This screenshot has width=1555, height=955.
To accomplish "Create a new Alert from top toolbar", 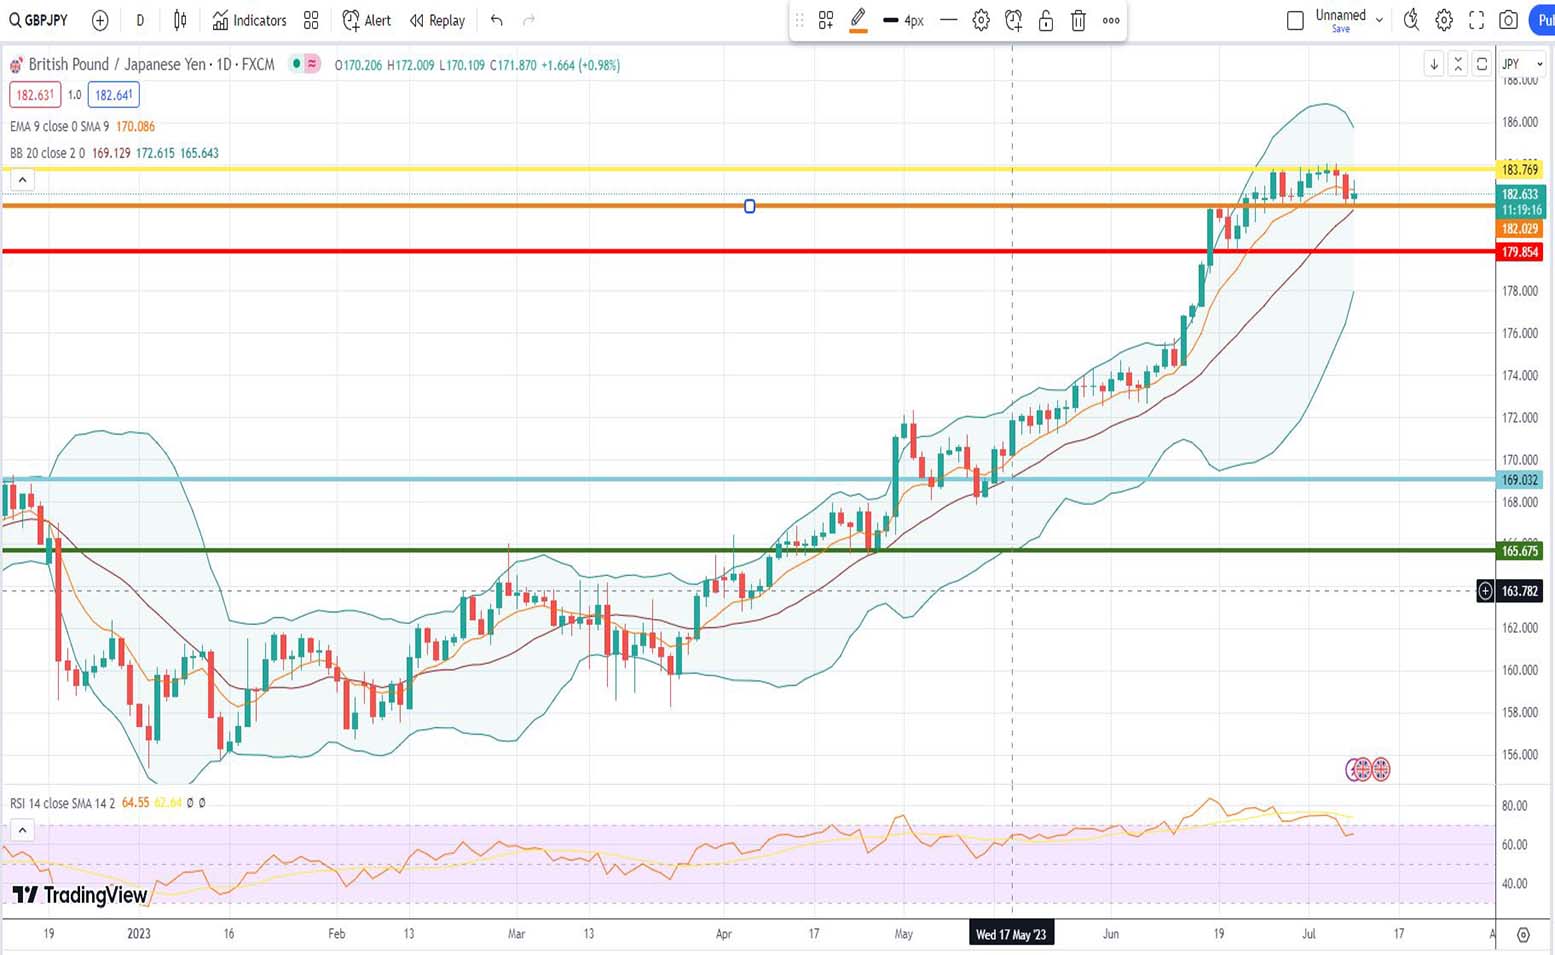I will [x=366, y=20].
